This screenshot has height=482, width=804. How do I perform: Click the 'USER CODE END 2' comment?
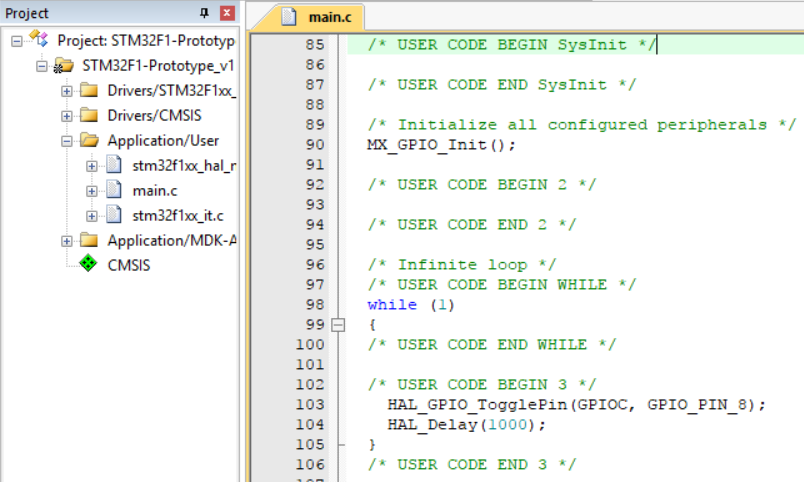[472, 225]
